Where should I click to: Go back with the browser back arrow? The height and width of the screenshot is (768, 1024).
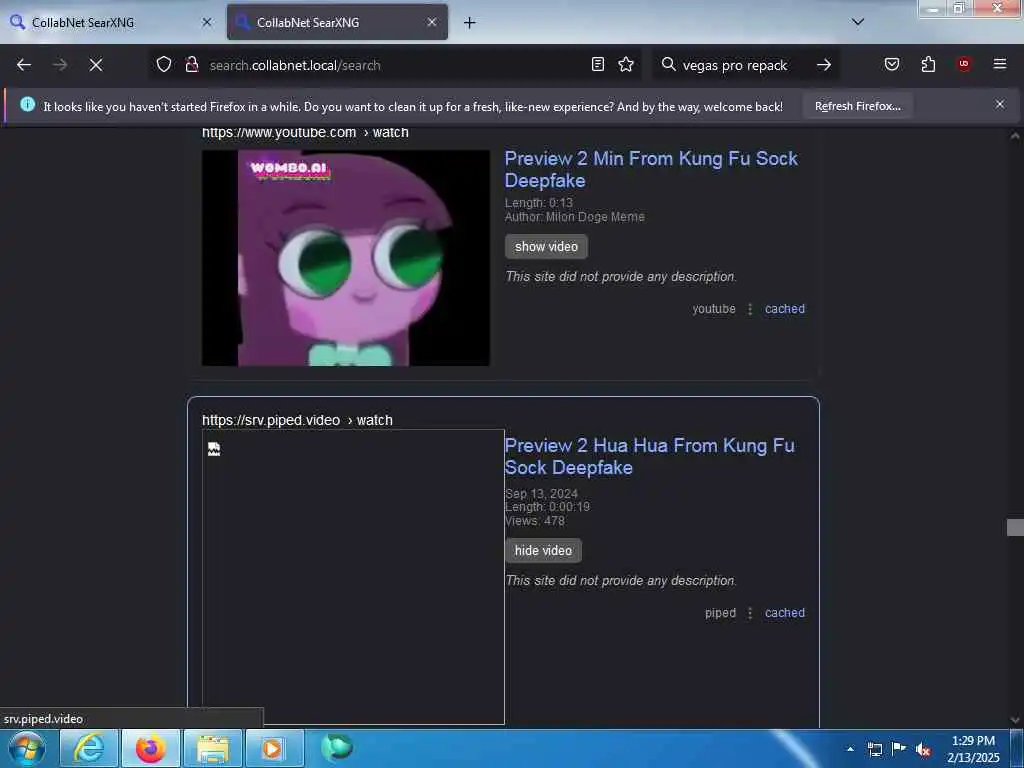24,65
